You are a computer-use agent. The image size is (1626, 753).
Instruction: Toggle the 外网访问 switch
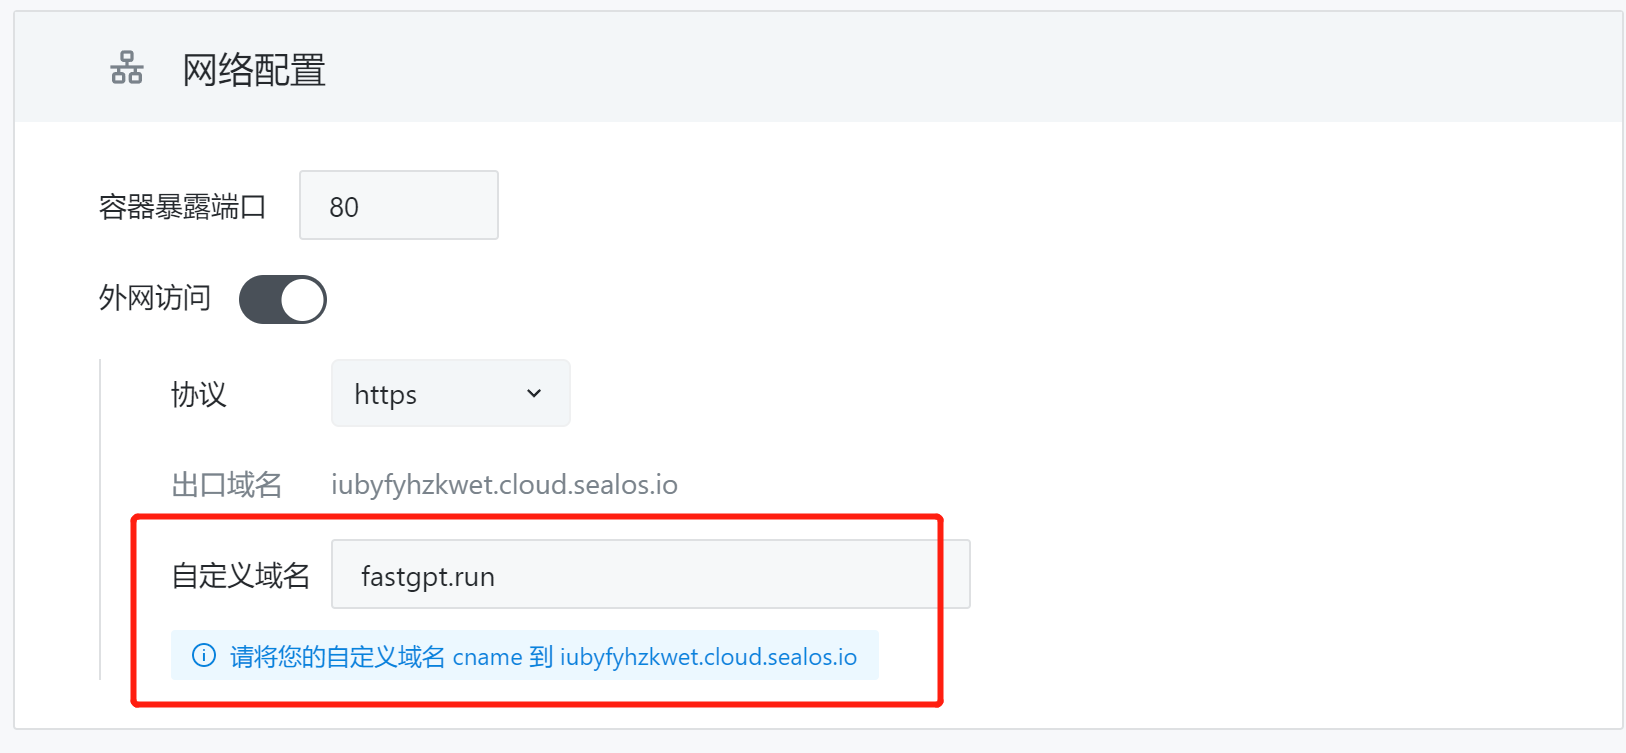click(283, 299)
